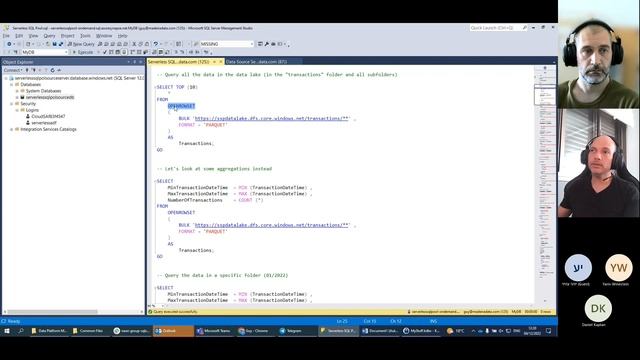Close the Object Explorer panel

click(x=141, y=62)
